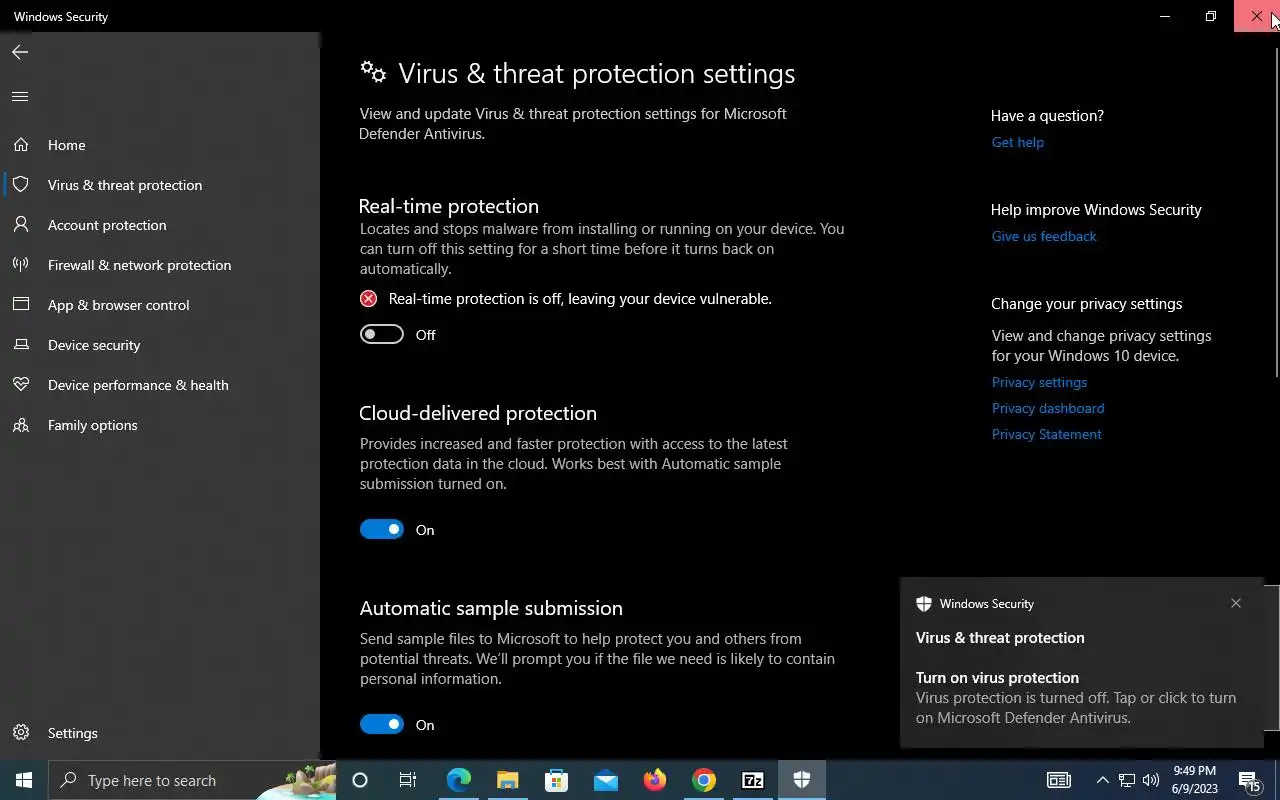Click the heart icon for Device performance
This screenshot has width=1280, height=800.
click(20, 385)
